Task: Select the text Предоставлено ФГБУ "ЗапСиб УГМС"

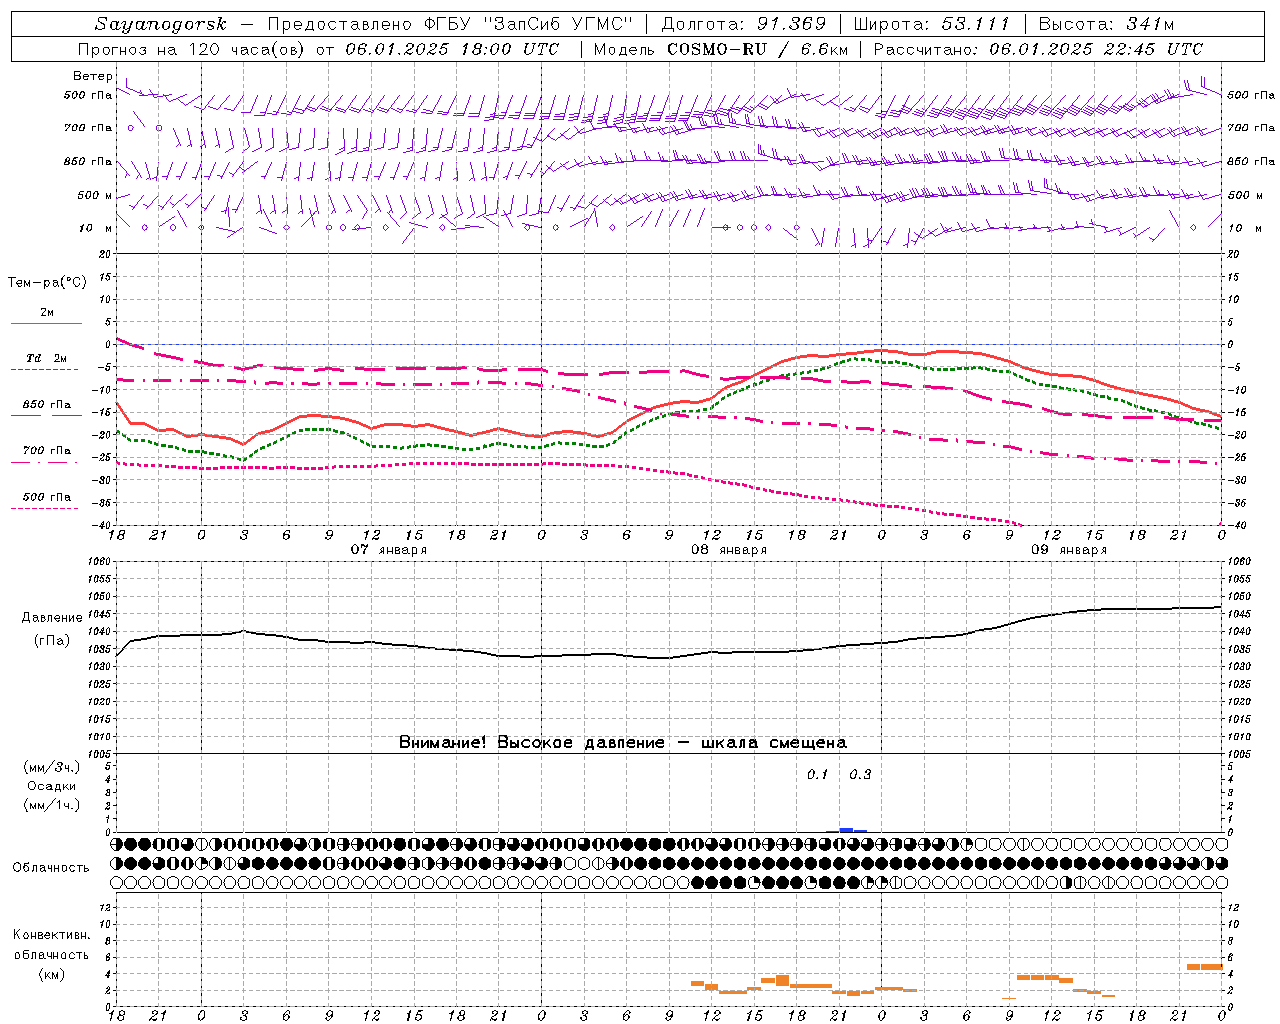Action: coord(451,24)
